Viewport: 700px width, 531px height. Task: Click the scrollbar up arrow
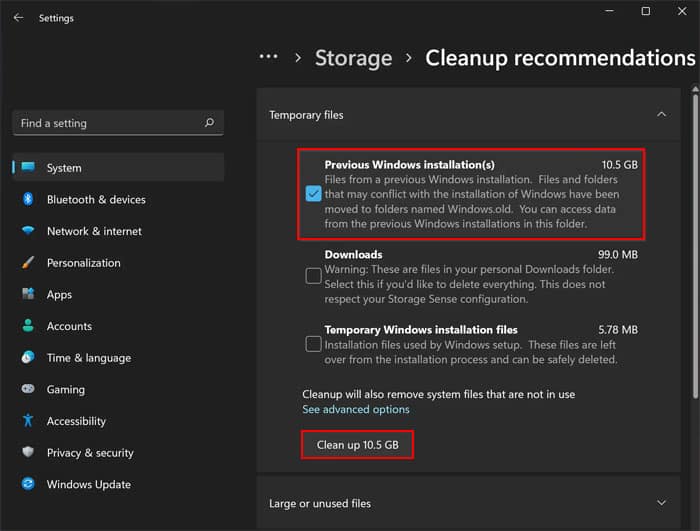pyautogui.click(x=695, y=89)
